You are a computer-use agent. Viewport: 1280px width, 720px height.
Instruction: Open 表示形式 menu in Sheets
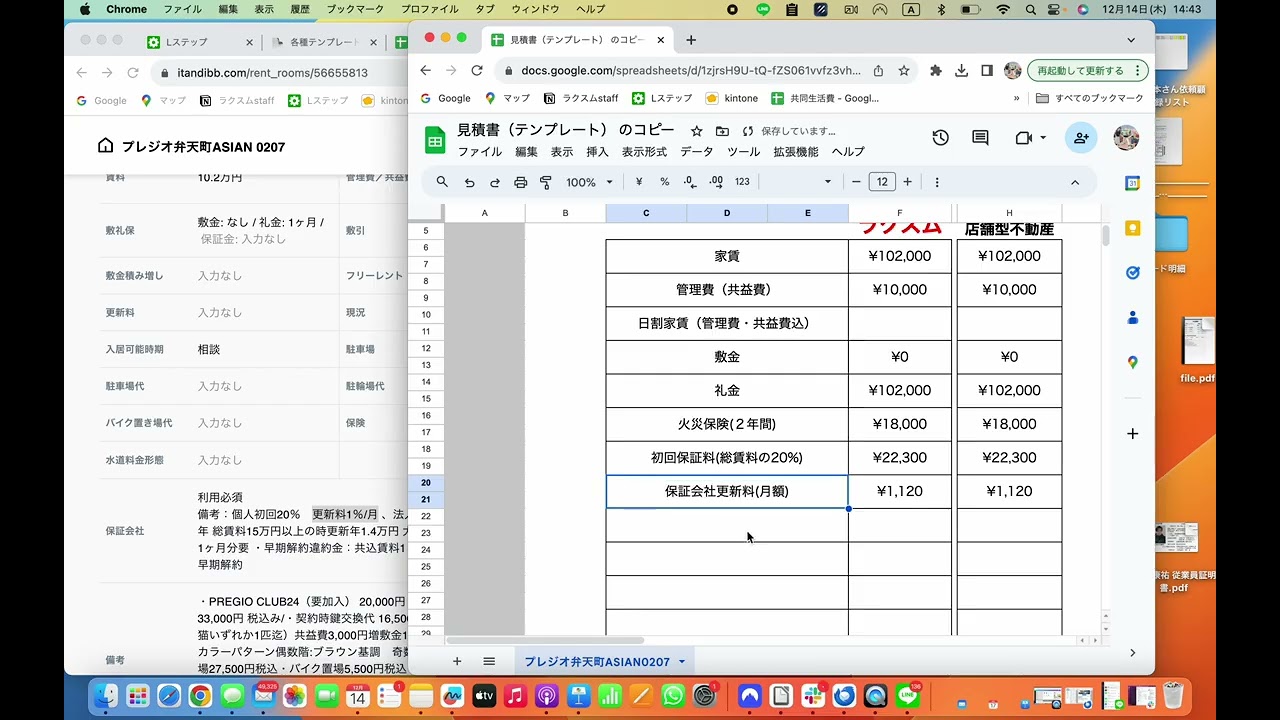coord(644,152)
